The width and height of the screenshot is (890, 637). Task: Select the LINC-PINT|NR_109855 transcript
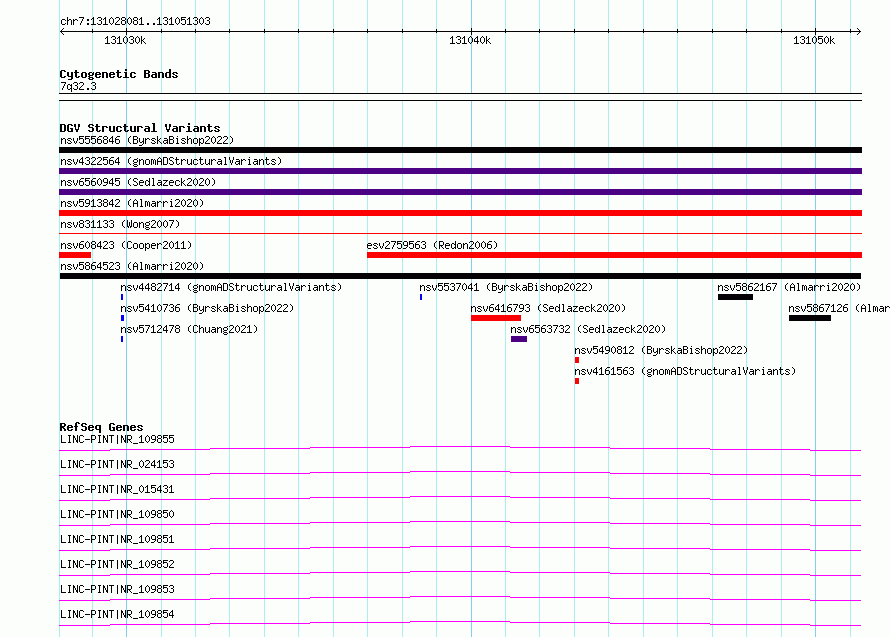click(x=460, y=444)
